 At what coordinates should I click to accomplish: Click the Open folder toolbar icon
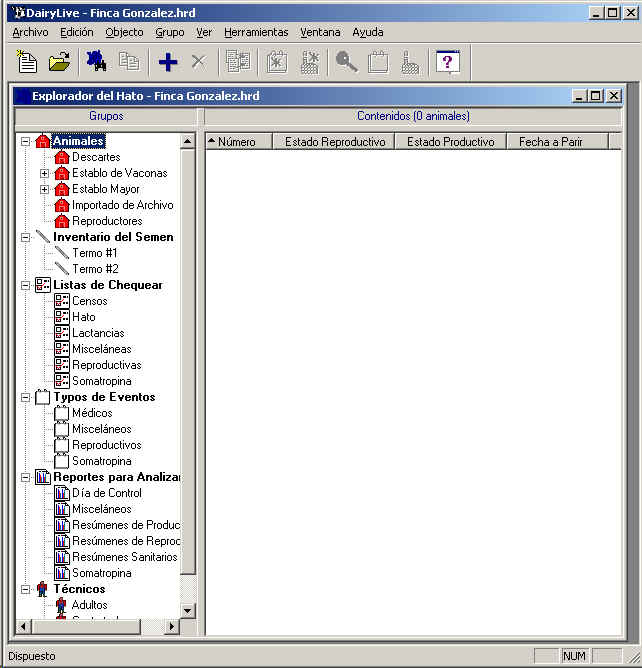pyautogui.click(x=60, y=62)
